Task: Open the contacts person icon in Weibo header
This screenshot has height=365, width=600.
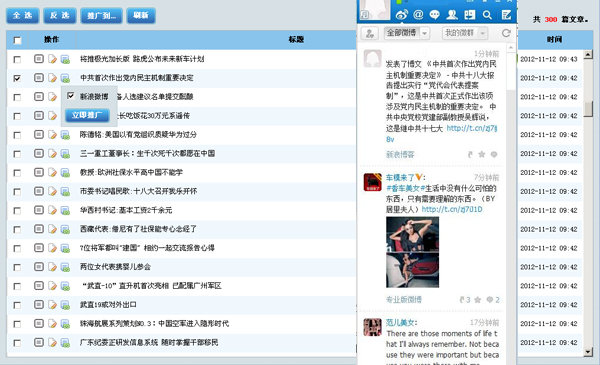Action: (x=452, y=15)
